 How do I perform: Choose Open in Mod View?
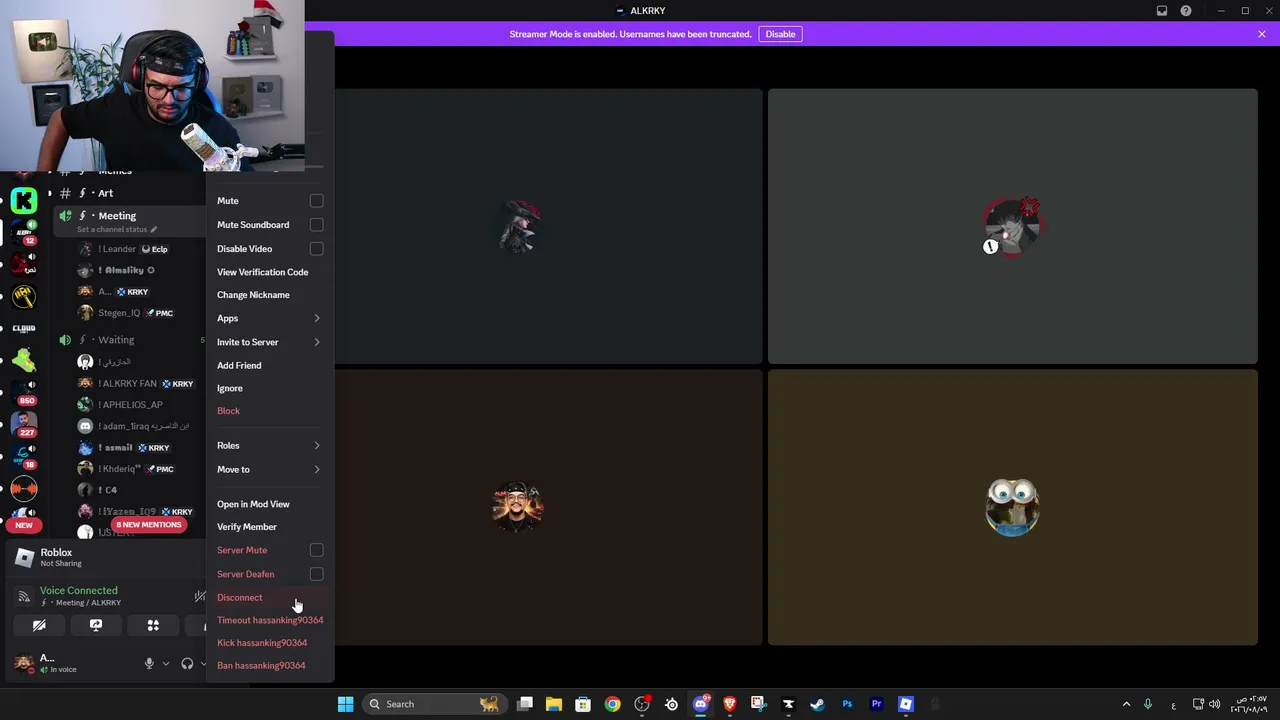[x=253, y=504]
